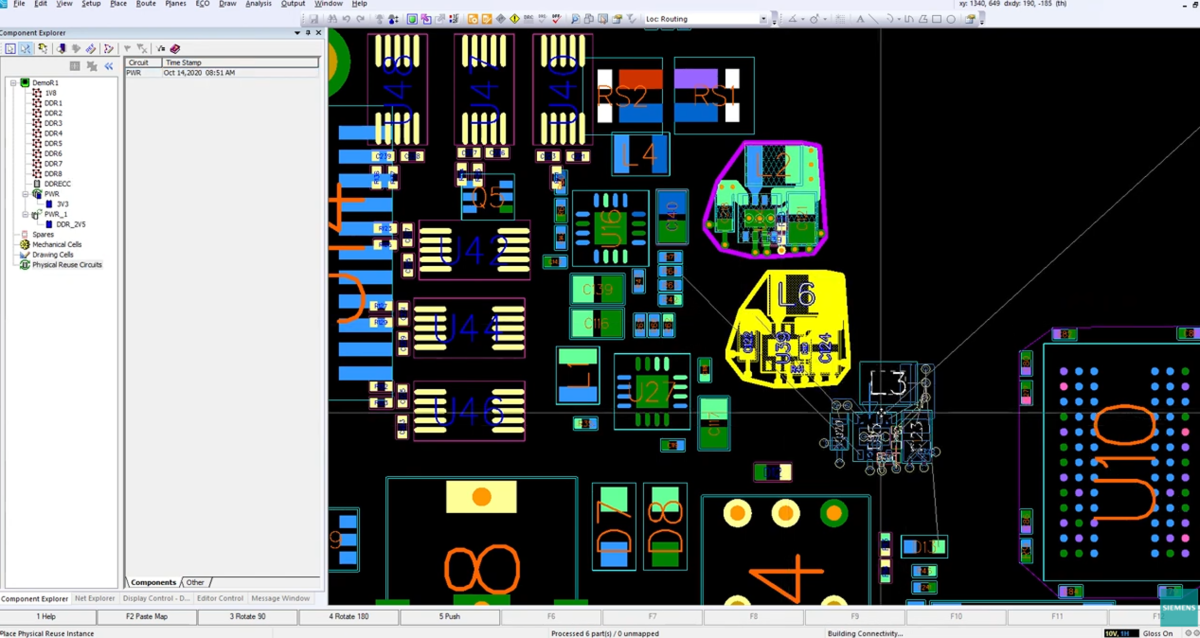Click the Undo arrow in the toolbar
Screen dimensions: 1200x638
pos(346,19)
